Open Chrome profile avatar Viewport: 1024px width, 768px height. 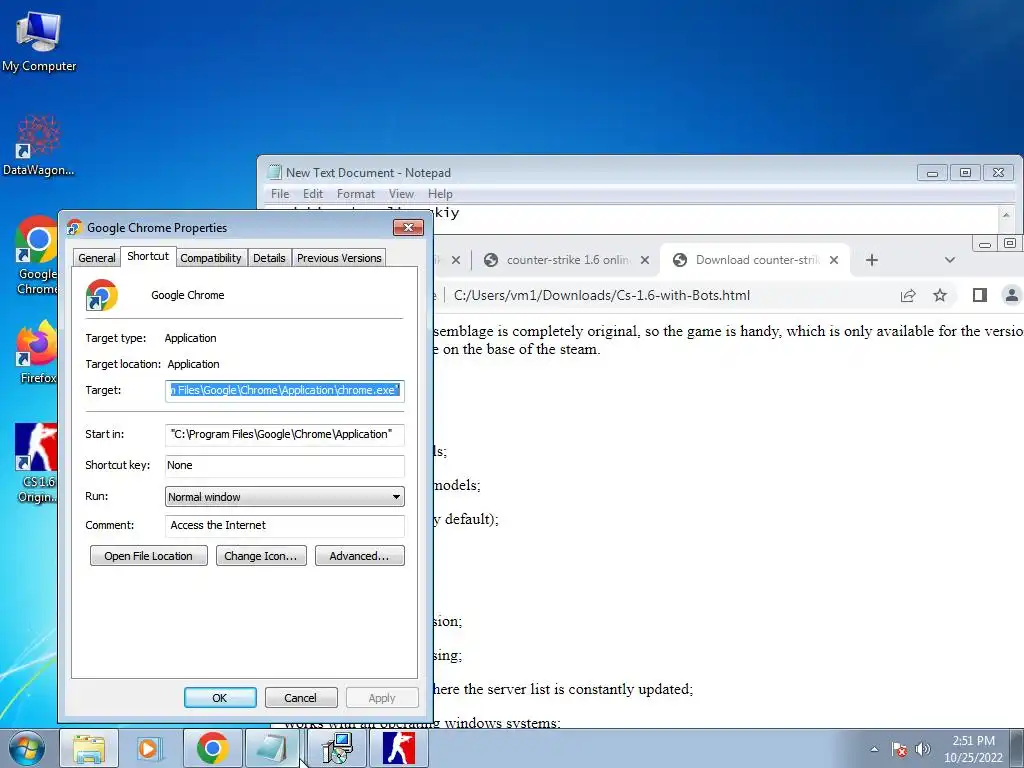tap(1012, 295)
